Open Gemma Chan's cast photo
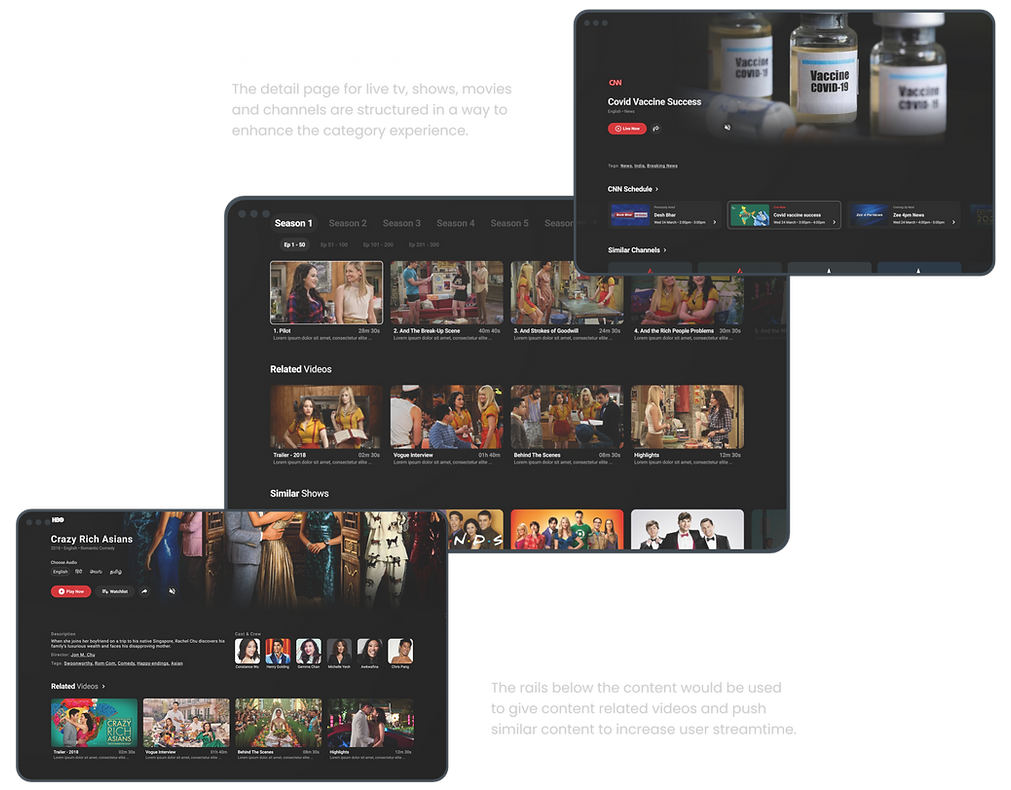The image size is (1011, 790). click(308, 651)
